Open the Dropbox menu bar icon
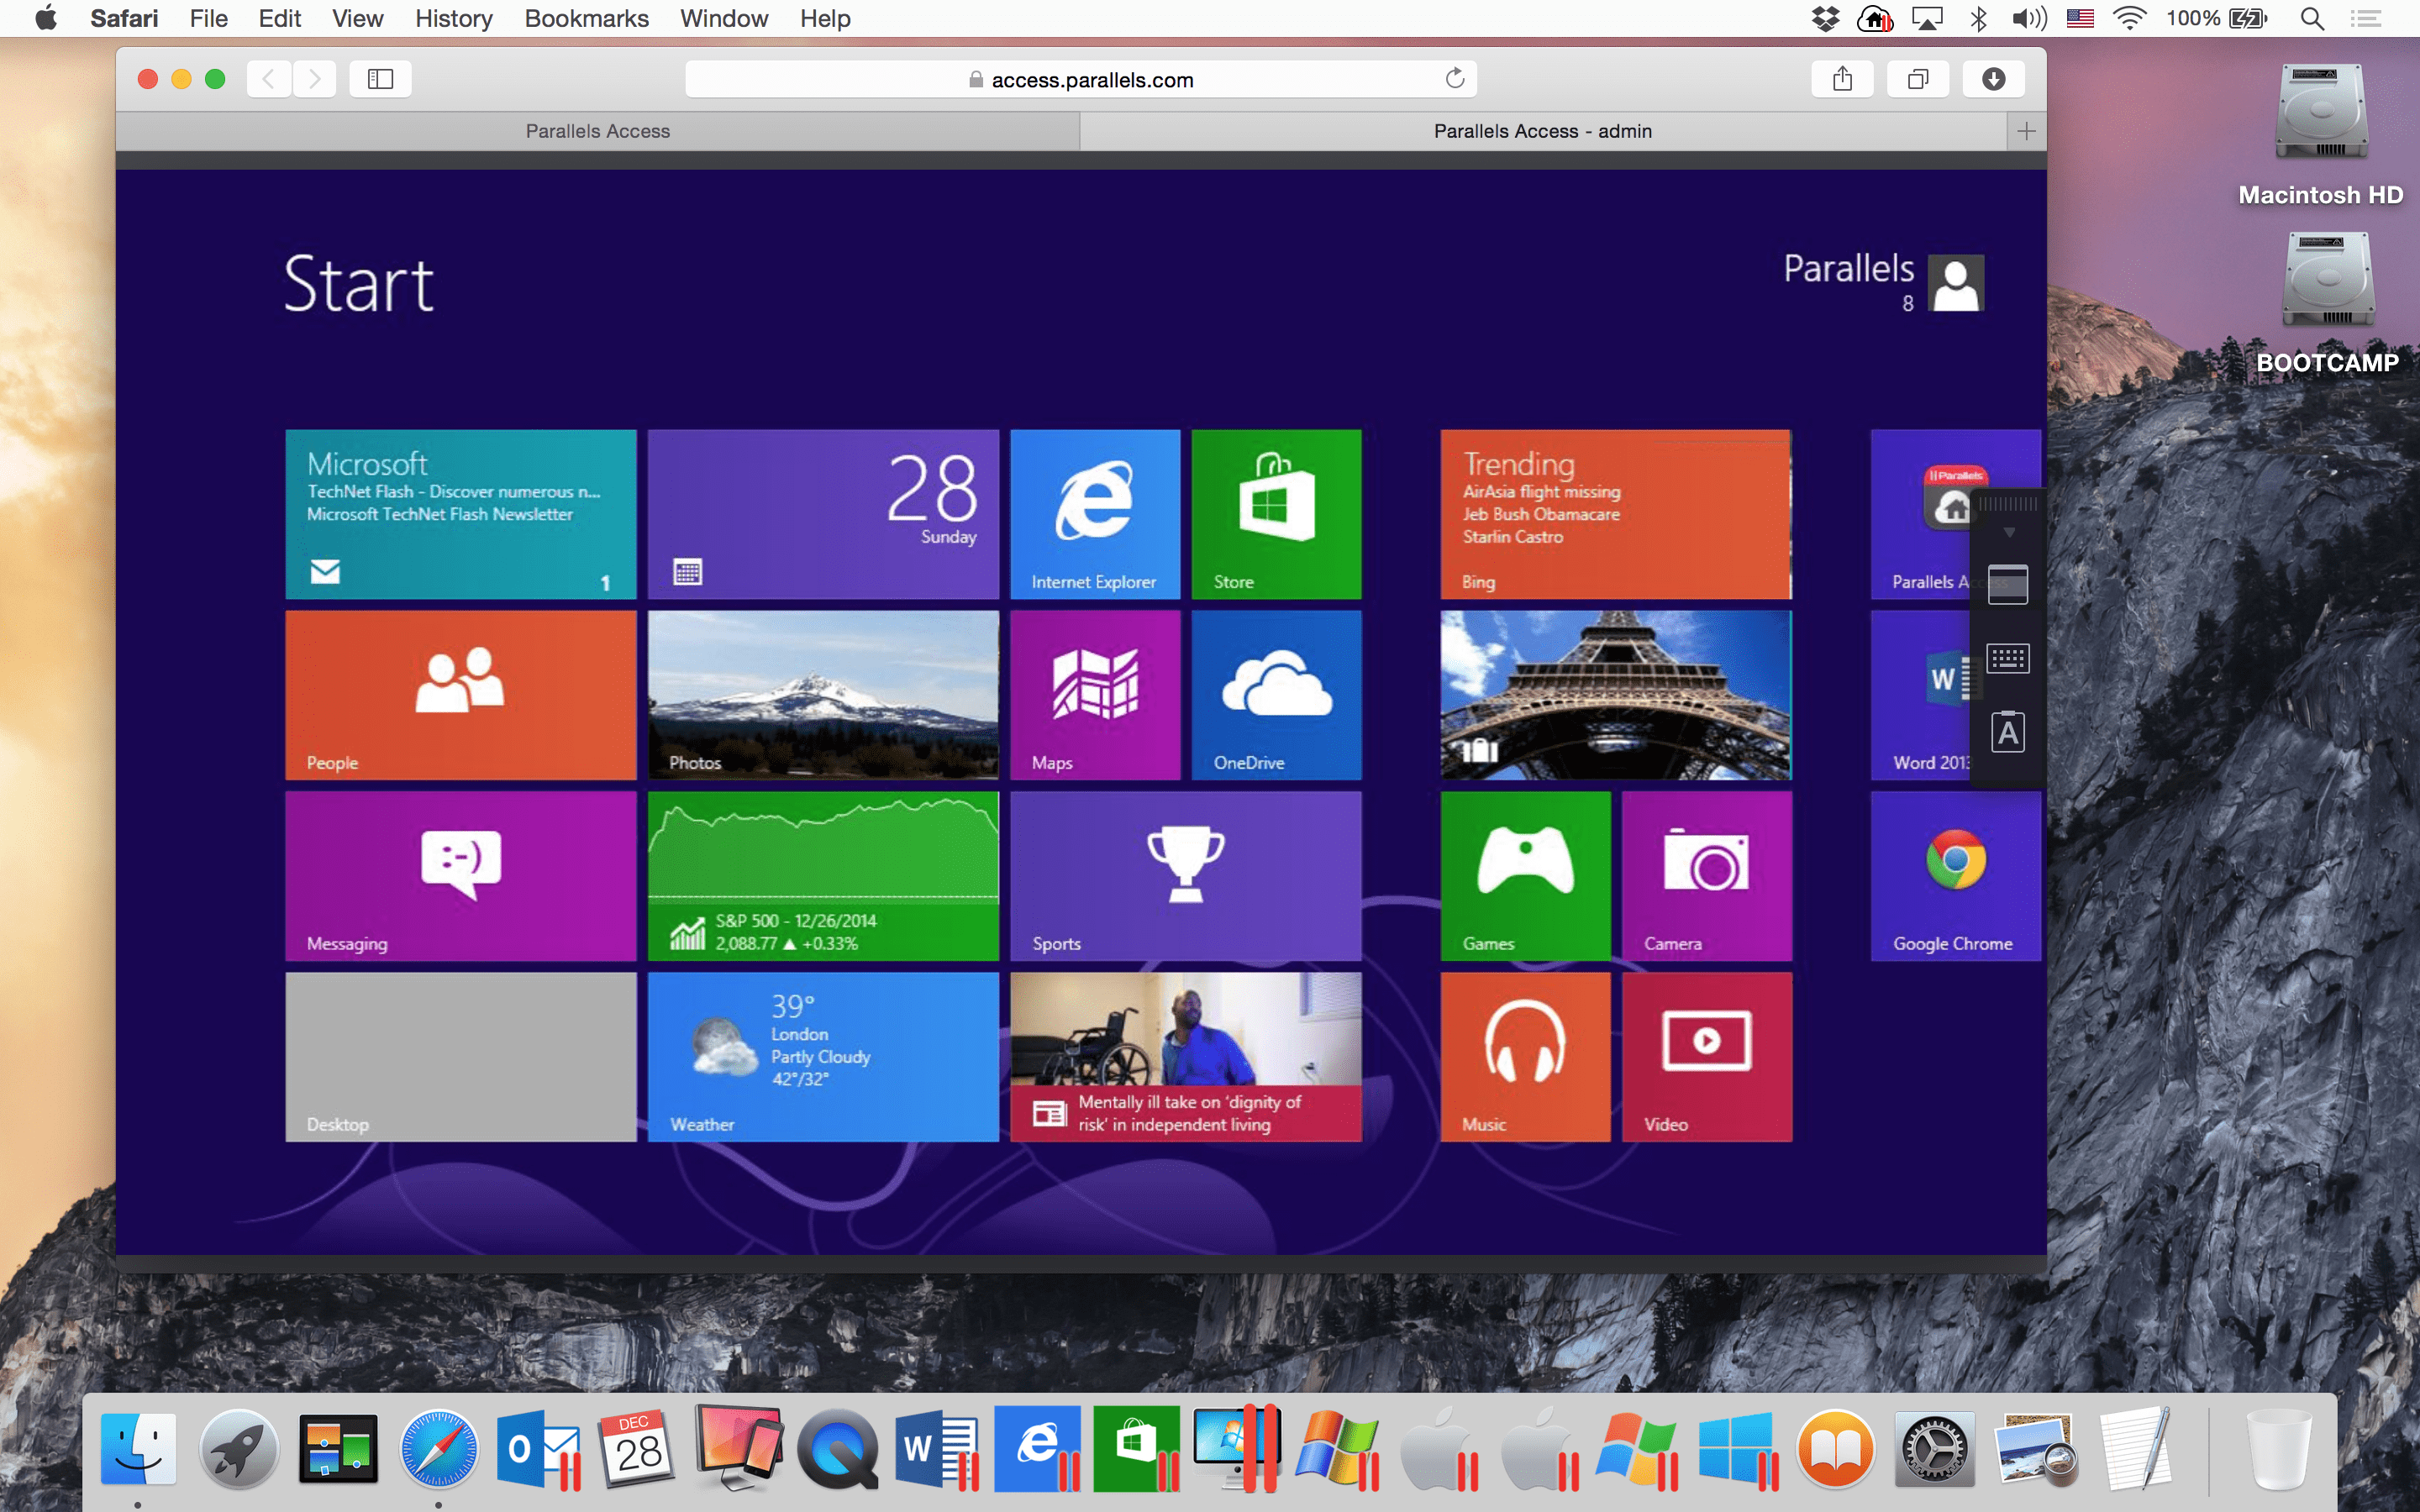The image size is (2420, 1512). point(1825,18)
